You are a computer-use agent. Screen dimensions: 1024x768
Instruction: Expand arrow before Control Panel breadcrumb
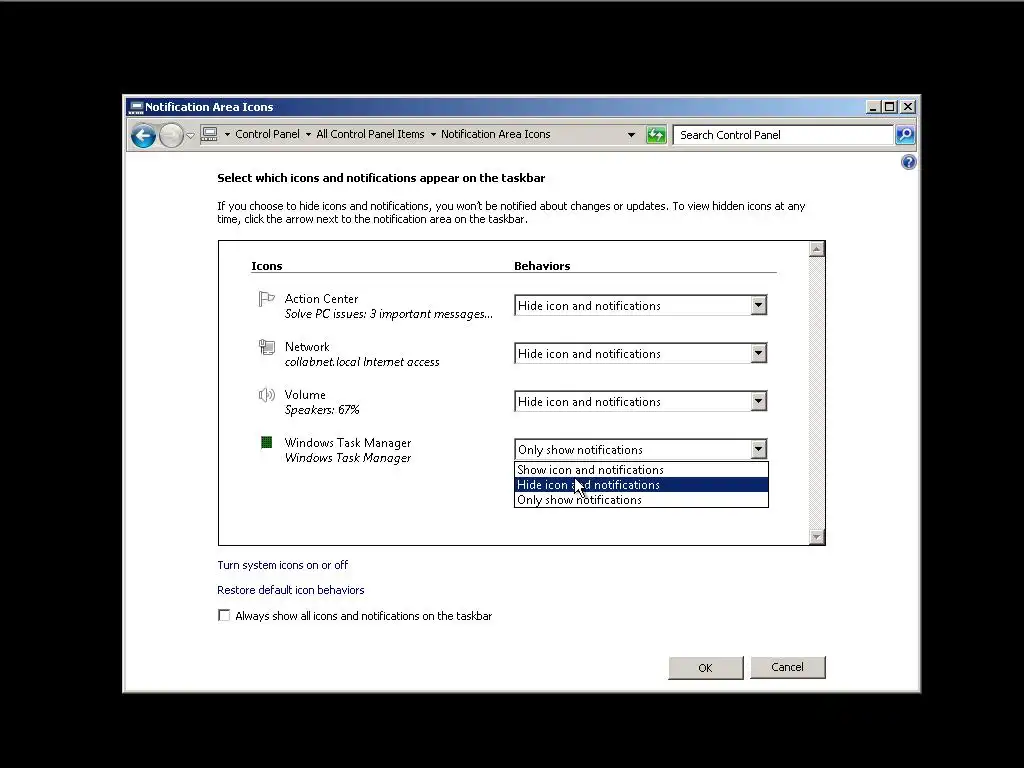pos(227,135)
